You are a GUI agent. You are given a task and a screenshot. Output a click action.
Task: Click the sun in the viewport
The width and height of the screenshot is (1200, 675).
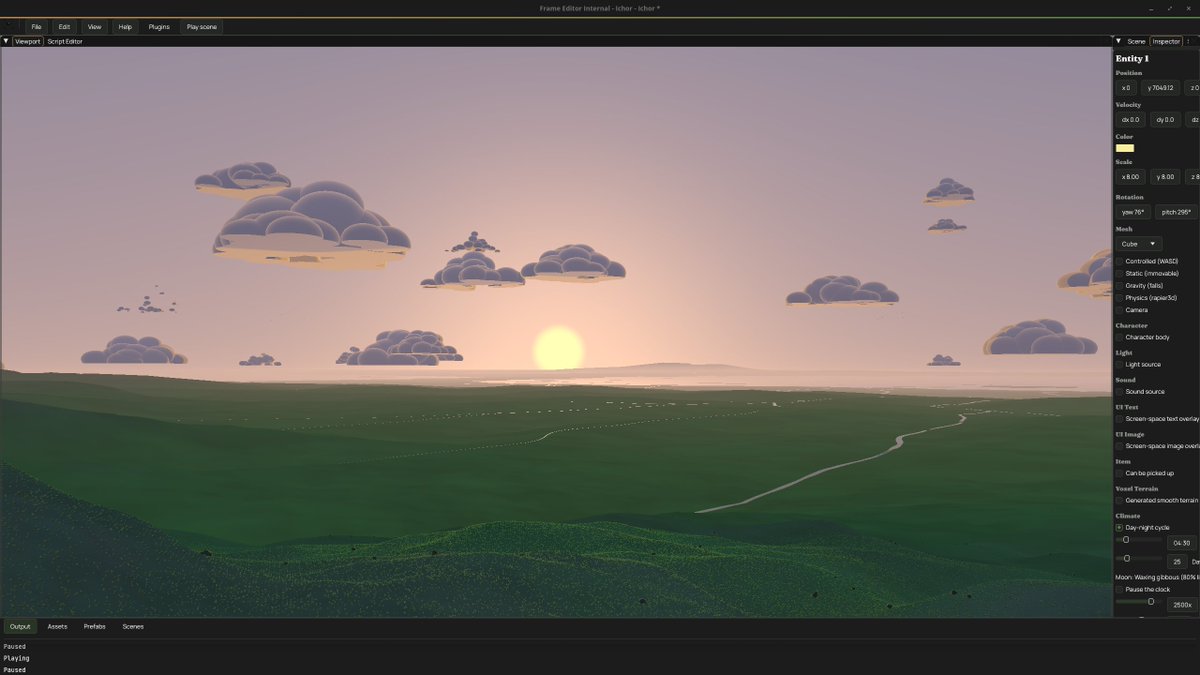pyautogui.click(x=558, y=348)
